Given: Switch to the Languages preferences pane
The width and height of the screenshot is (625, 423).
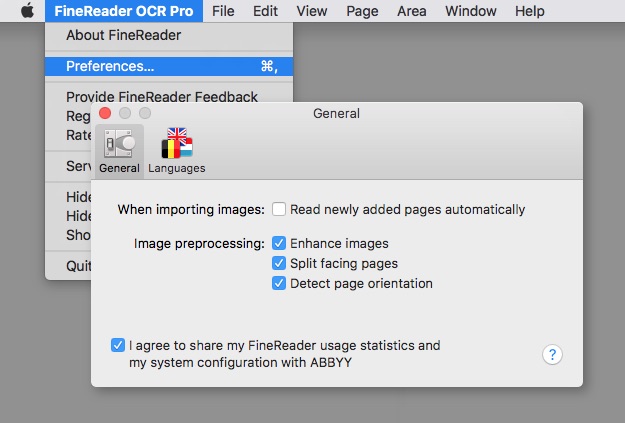Looking at the screenshot, I should pos(177,150).
